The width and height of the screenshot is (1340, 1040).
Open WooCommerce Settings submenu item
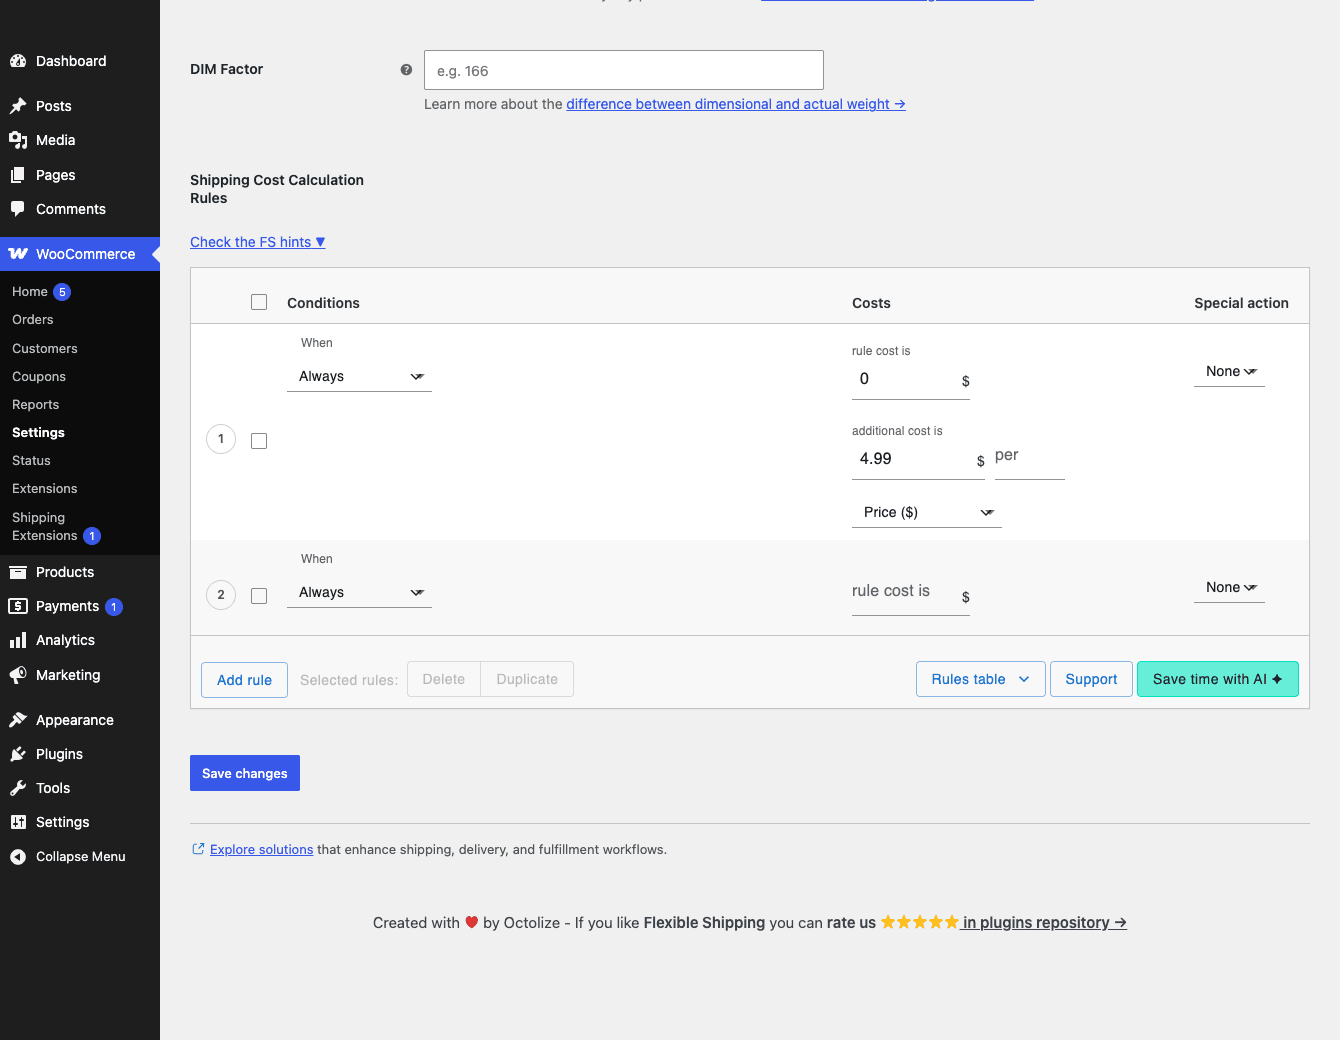[38, 433]
